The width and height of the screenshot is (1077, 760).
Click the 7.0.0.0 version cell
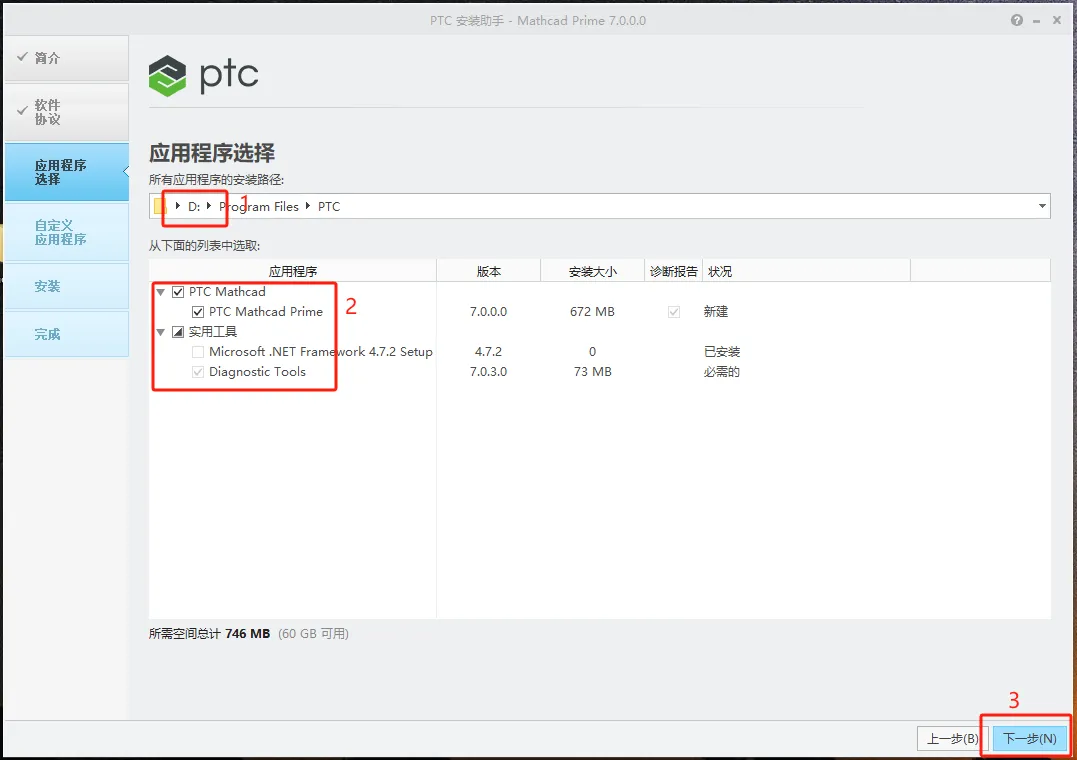(488, 312)
